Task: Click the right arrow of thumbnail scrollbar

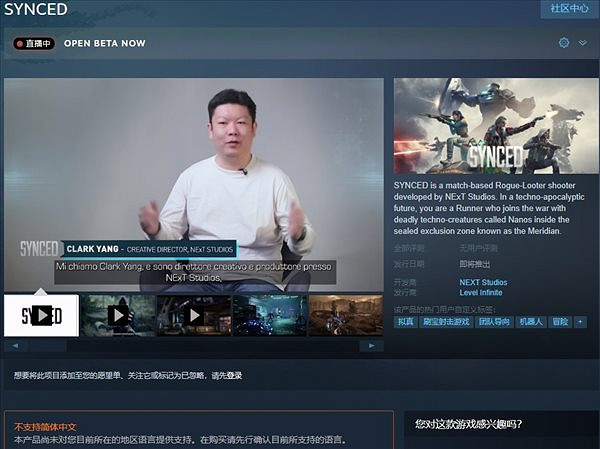Action: coord(372,346)
